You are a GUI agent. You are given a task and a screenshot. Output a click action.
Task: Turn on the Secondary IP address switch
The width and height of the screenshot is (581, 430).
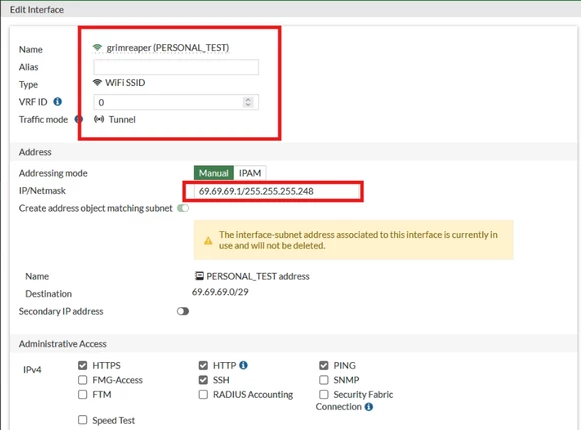183,311
